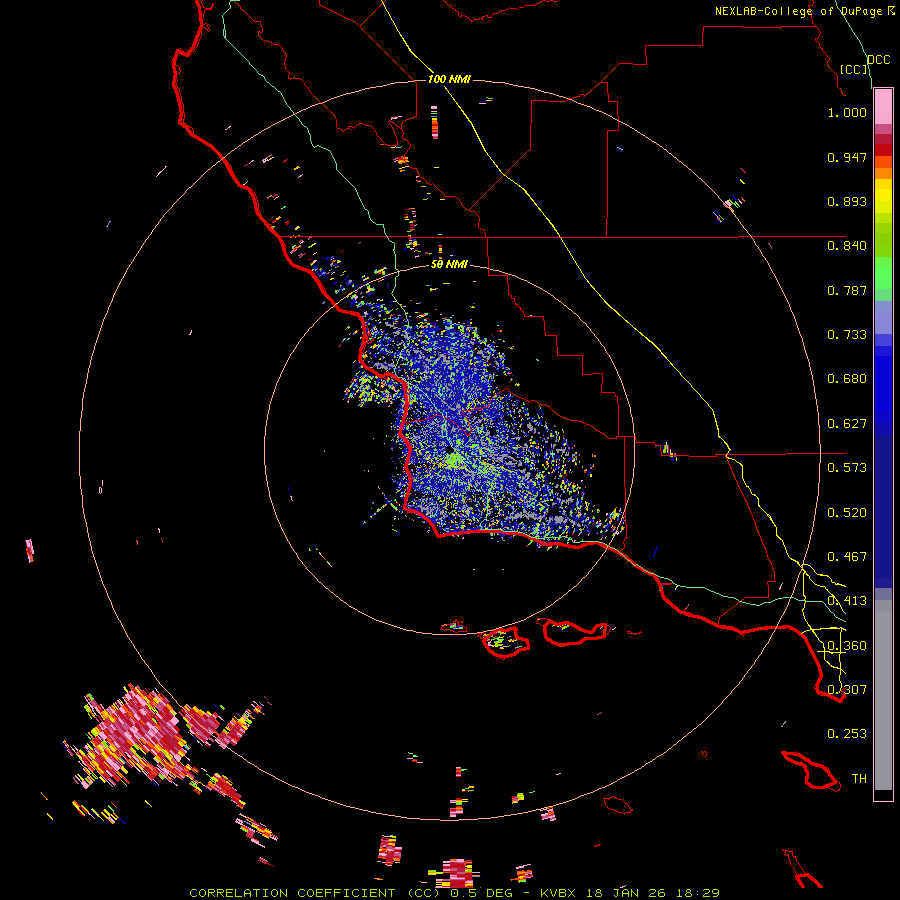Click the DCC label above the color bar
The image size is (900, 900).
879,60
